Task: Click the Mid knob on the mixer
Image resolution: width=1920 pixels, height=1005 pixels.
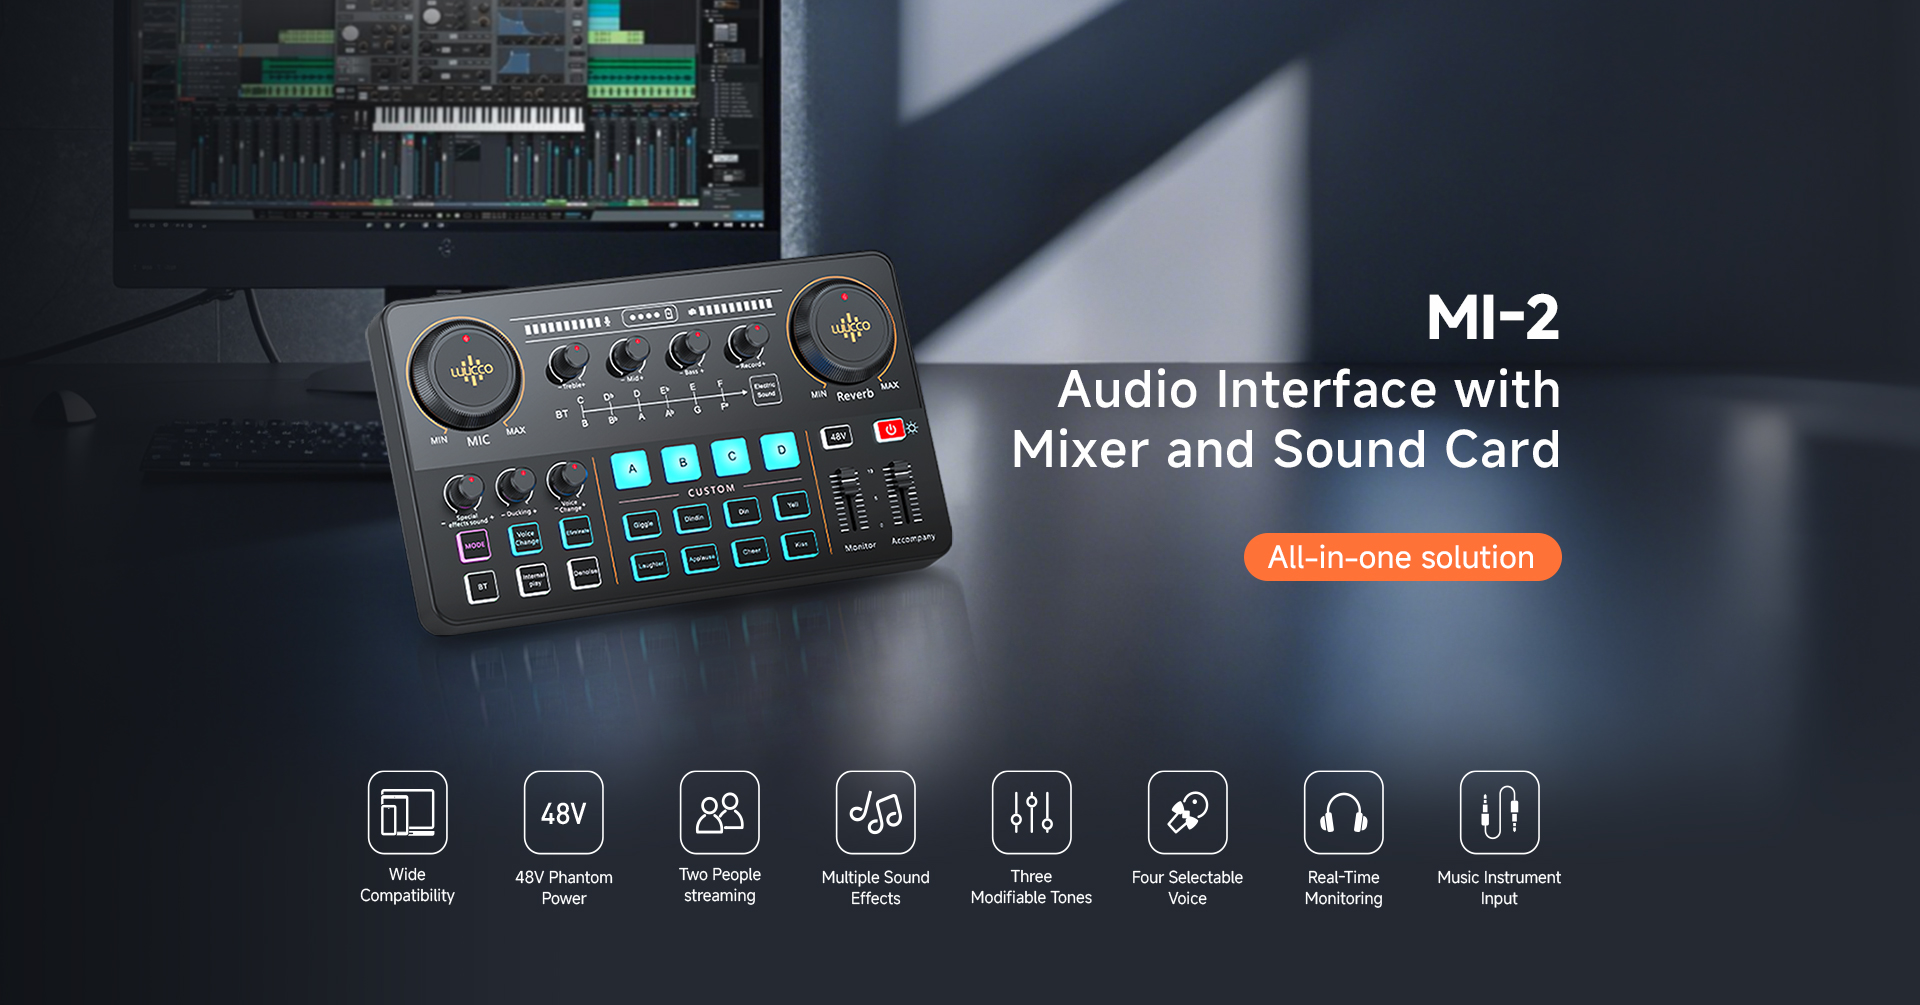Action: 629,354
